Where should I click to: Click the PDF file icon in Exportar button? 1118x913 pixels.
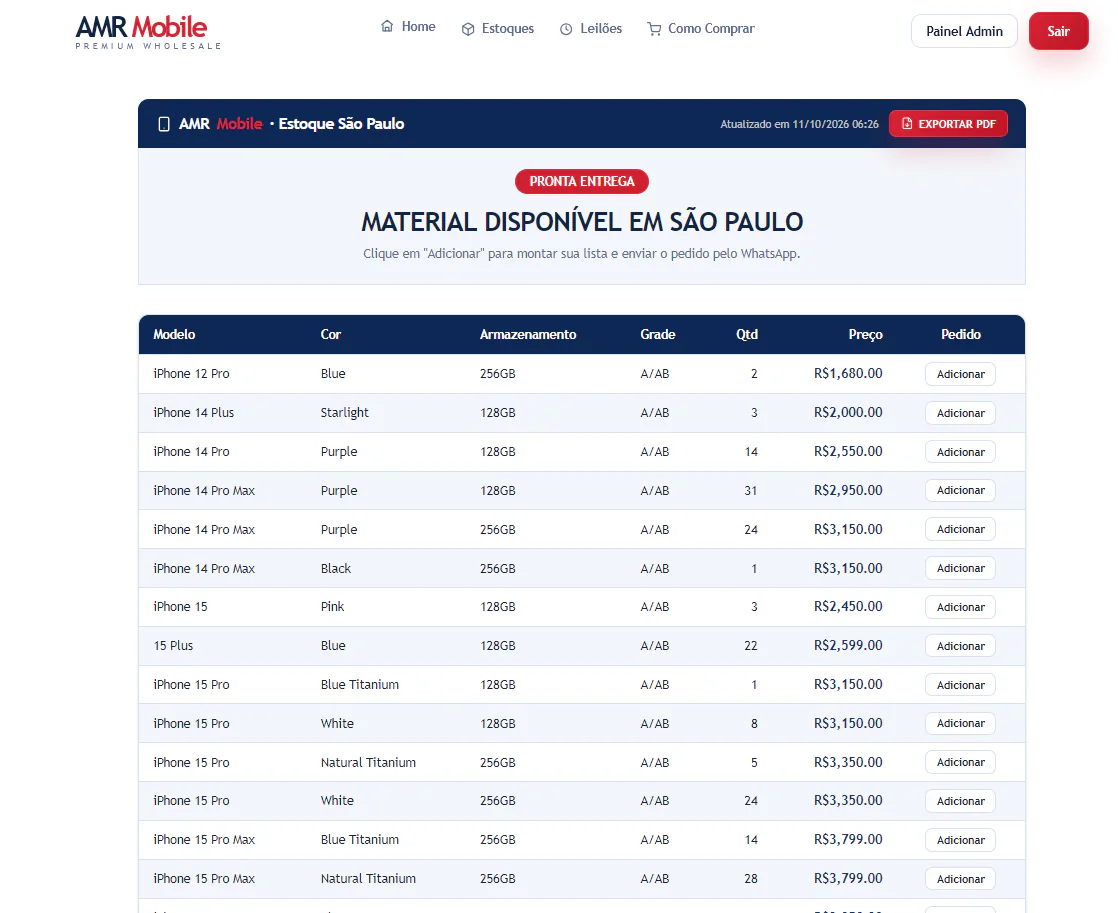[907, 123]
